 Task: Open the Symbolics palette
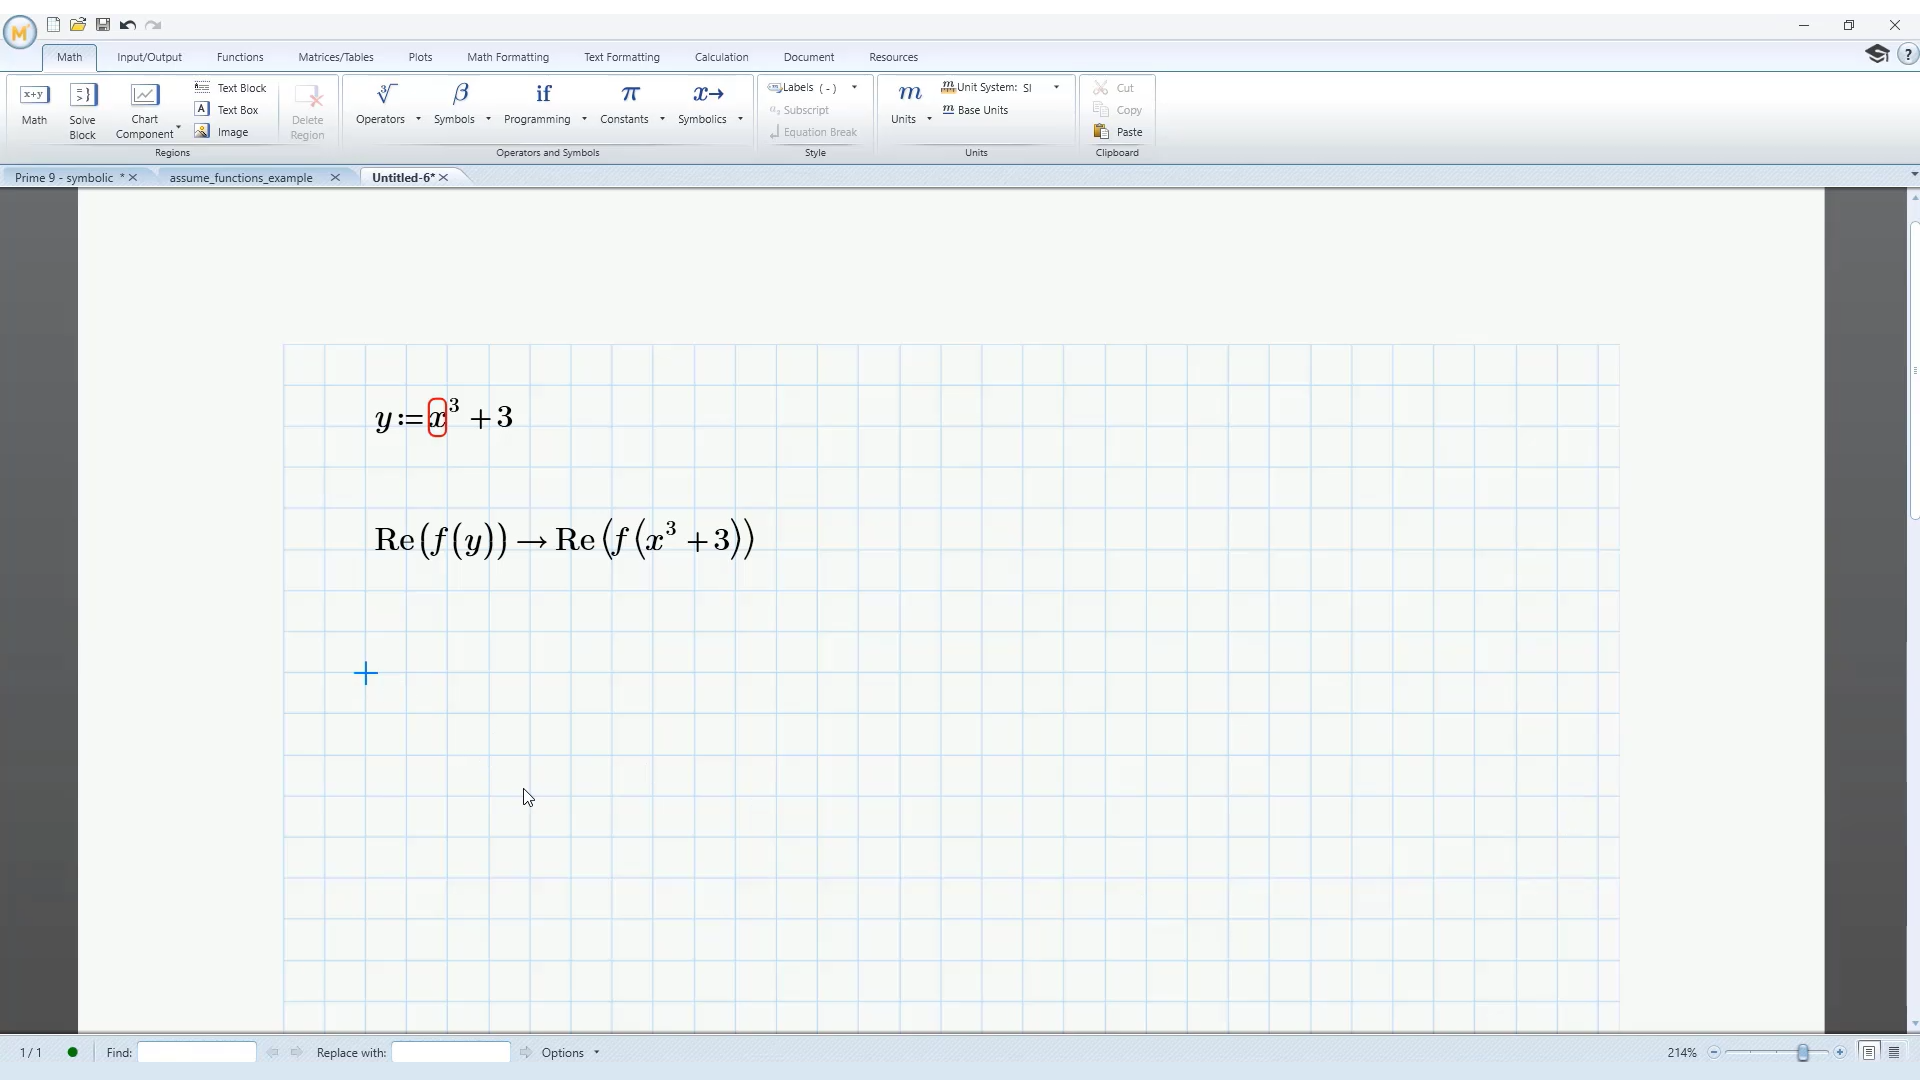coord(703,104)
